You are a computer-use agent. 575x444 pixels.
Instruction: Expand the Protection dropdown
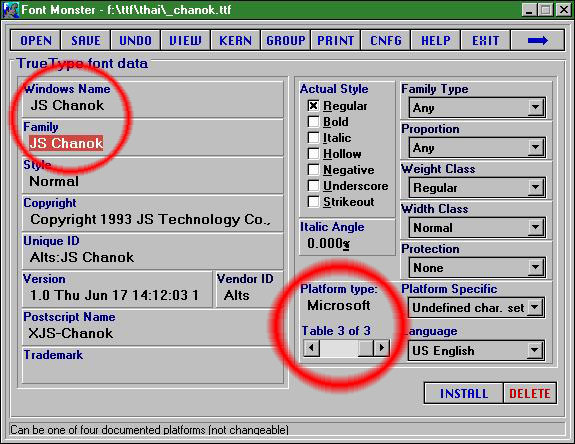(x=535, y=267)
